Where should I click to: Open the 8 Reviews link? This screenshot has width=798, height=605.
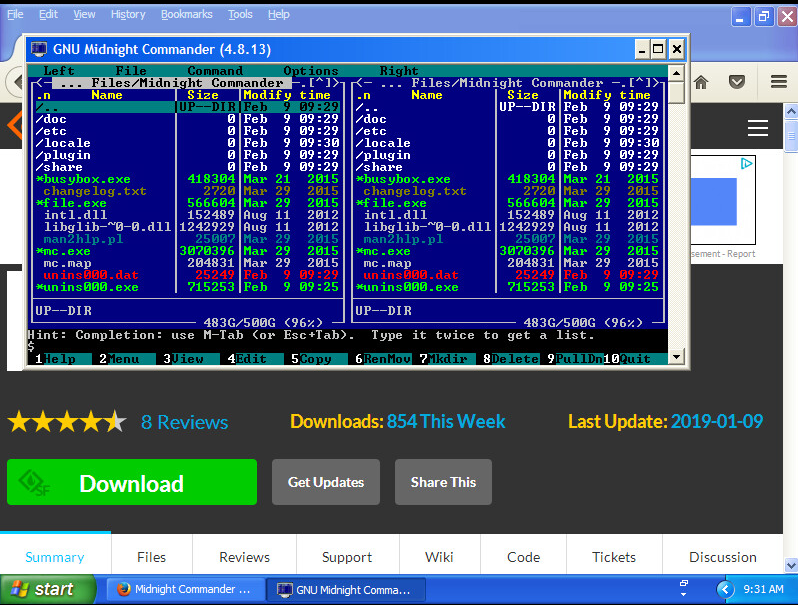184,422
